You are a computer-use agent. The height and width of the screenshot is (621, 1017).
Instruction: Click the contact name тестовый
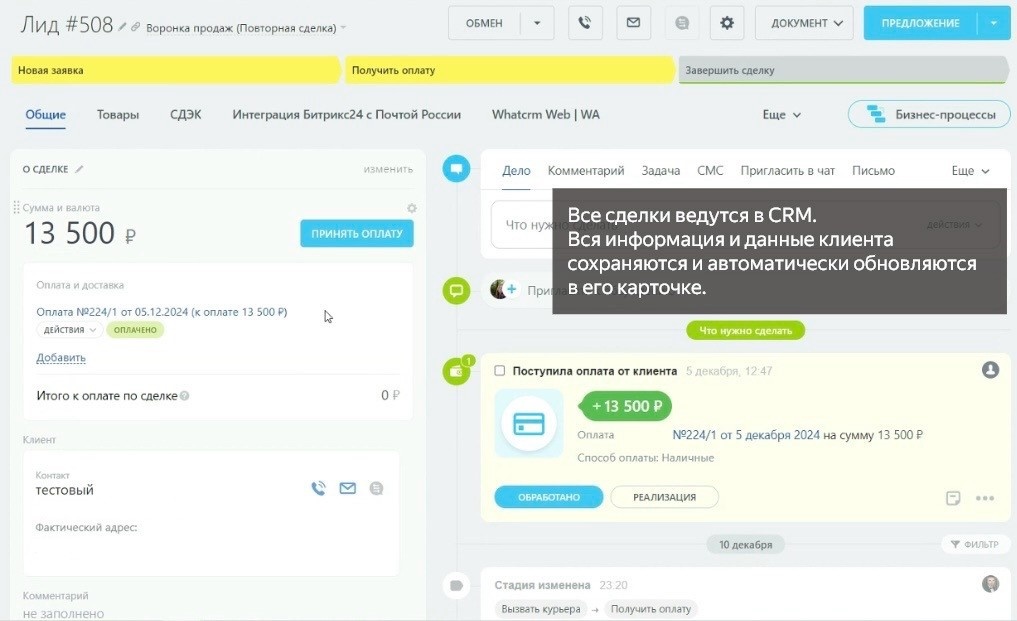point(64,490)
